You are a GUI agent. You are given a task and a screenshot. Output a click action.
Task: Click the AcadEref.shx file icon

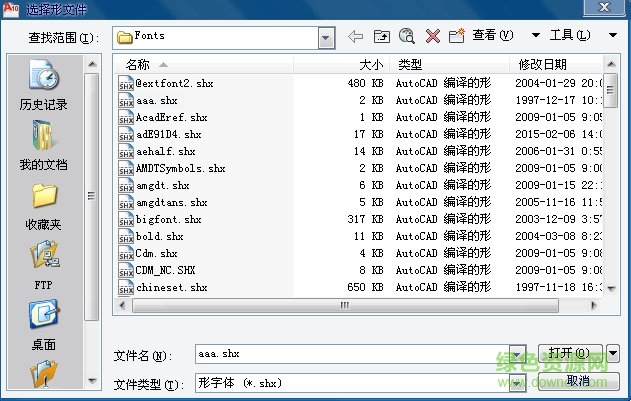126,117
